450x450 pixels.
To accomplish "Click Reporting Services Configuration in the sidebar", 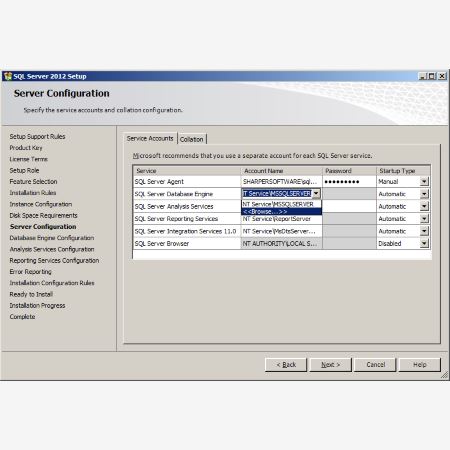I will 54,260.
